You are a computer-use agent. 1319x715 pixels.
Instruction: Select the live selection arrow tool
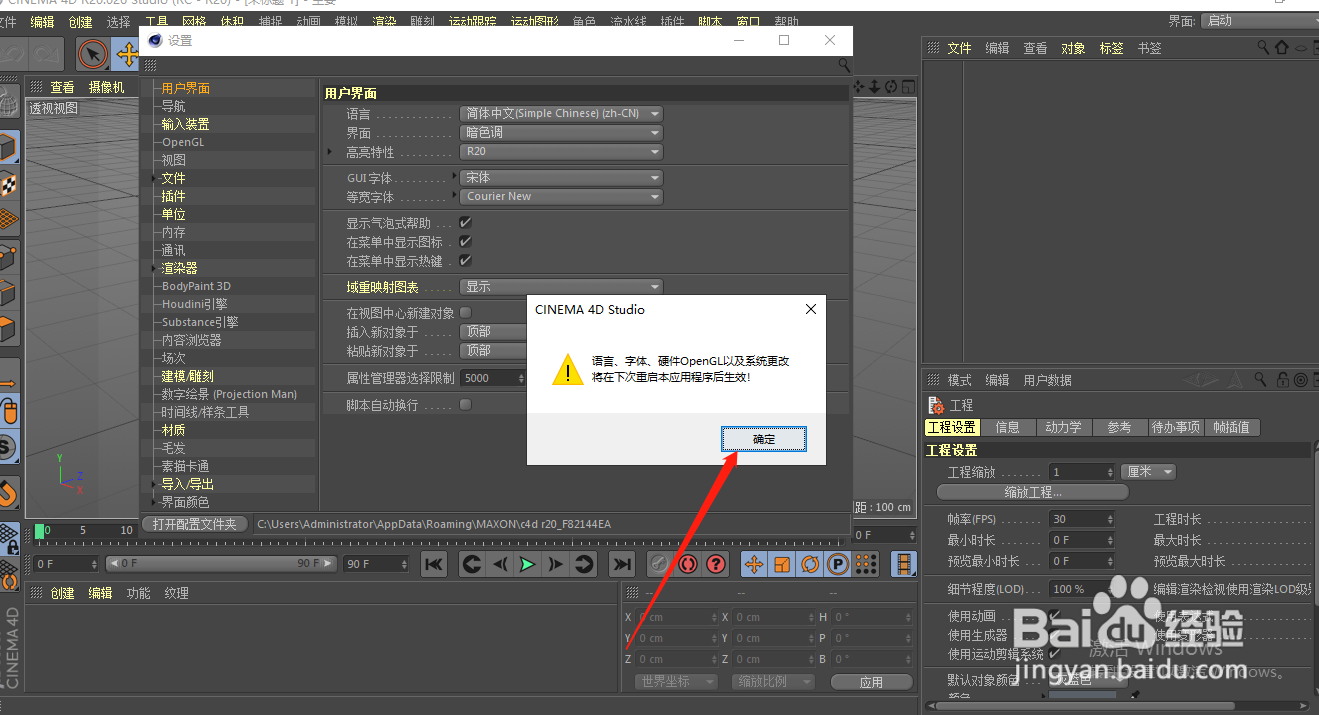[x=93, y=54]
